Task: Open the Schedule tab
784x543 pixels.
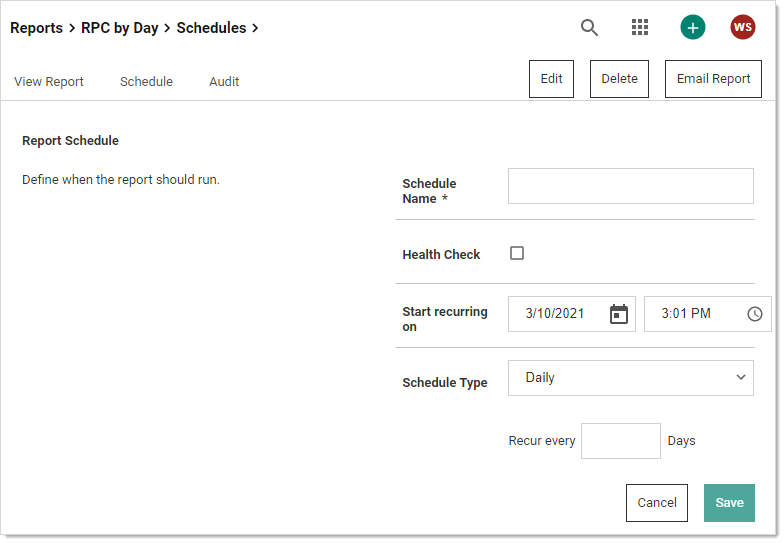Action: point(146,82)
